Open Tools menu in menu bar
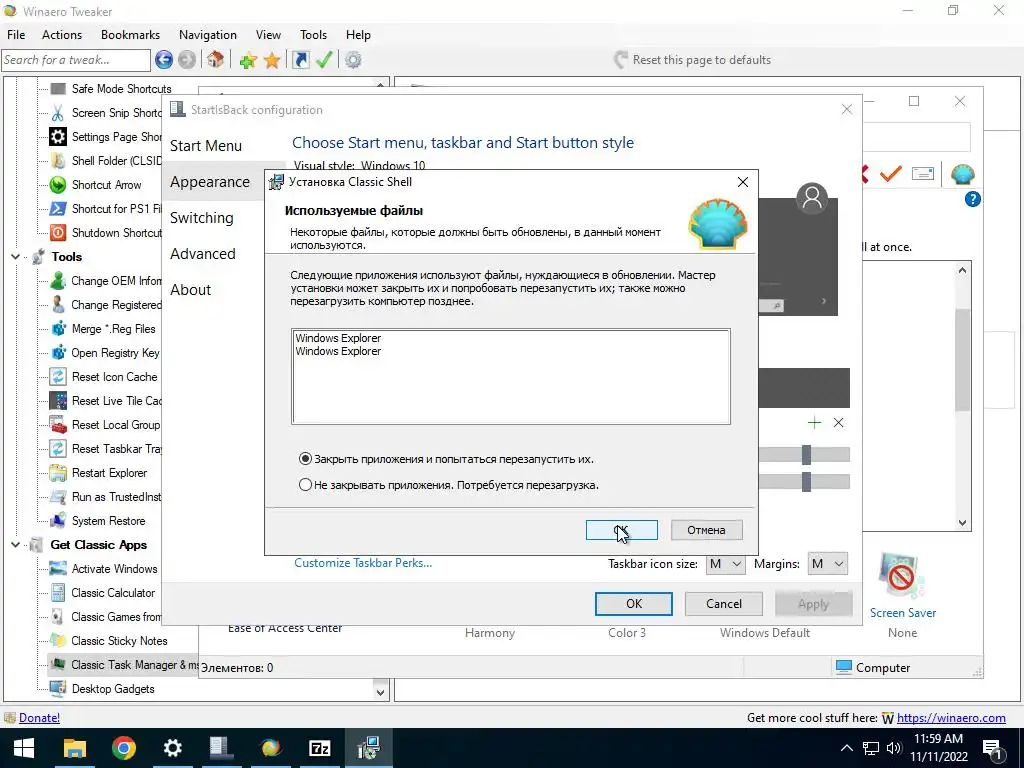The width and height of the screenshot is (1024, 768). click(313, 35)
